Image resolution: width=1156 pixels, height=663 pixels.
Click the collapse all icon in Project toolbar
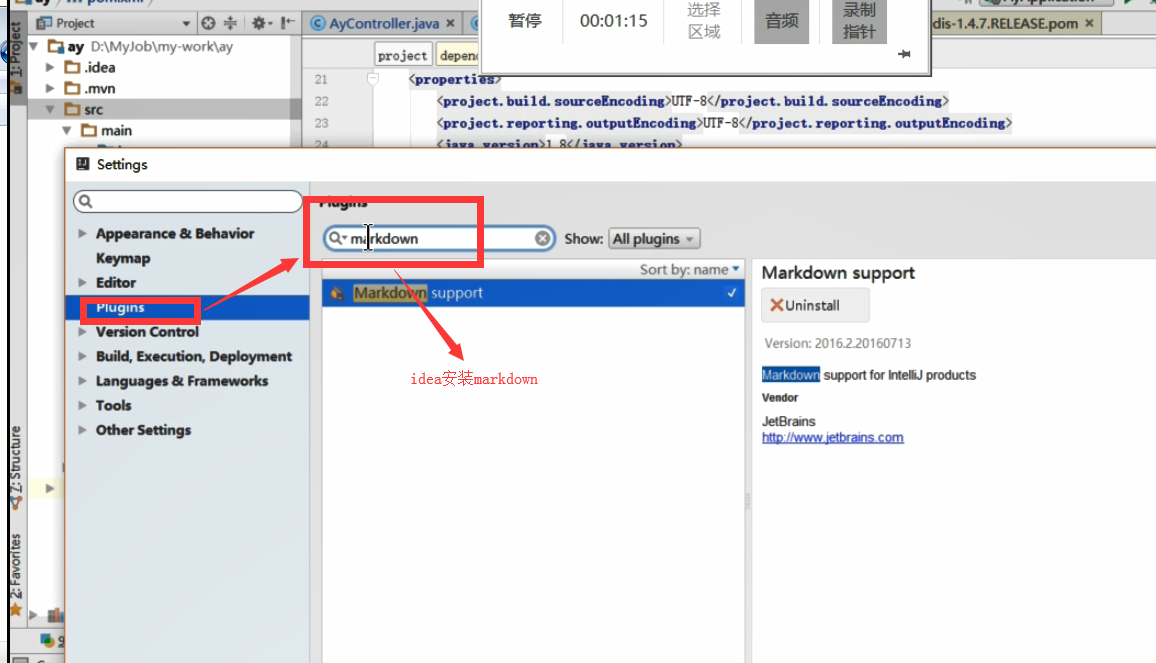[x=231, y=23]
